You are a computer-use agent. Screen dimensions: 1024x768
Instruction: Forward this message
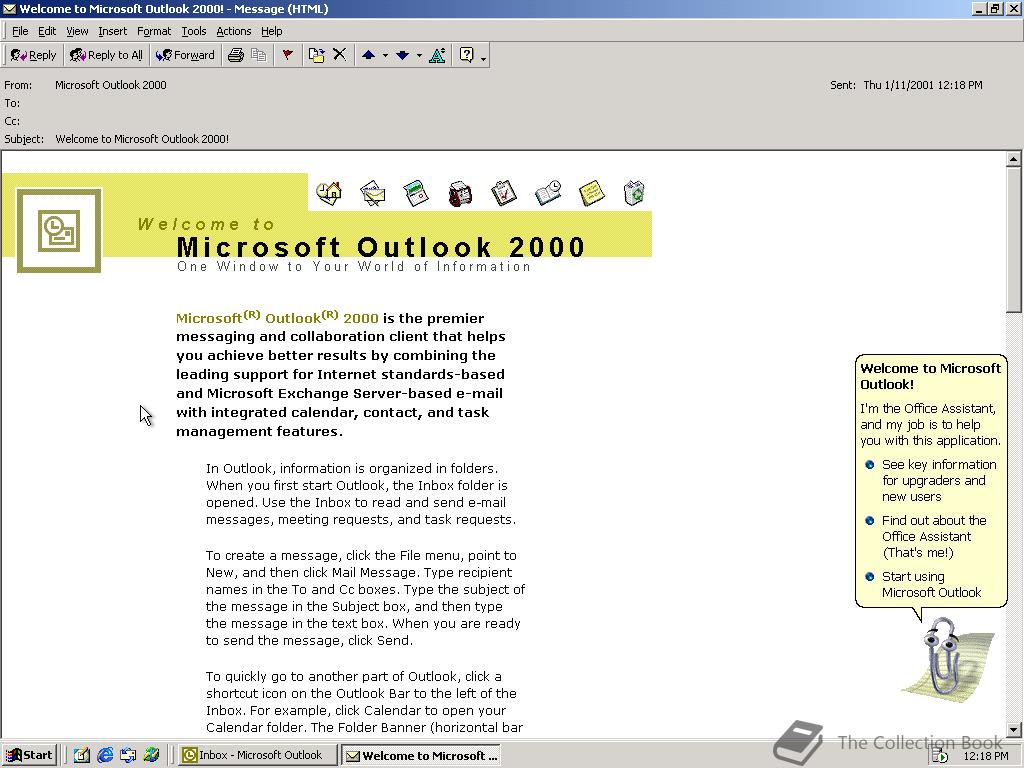185,56
